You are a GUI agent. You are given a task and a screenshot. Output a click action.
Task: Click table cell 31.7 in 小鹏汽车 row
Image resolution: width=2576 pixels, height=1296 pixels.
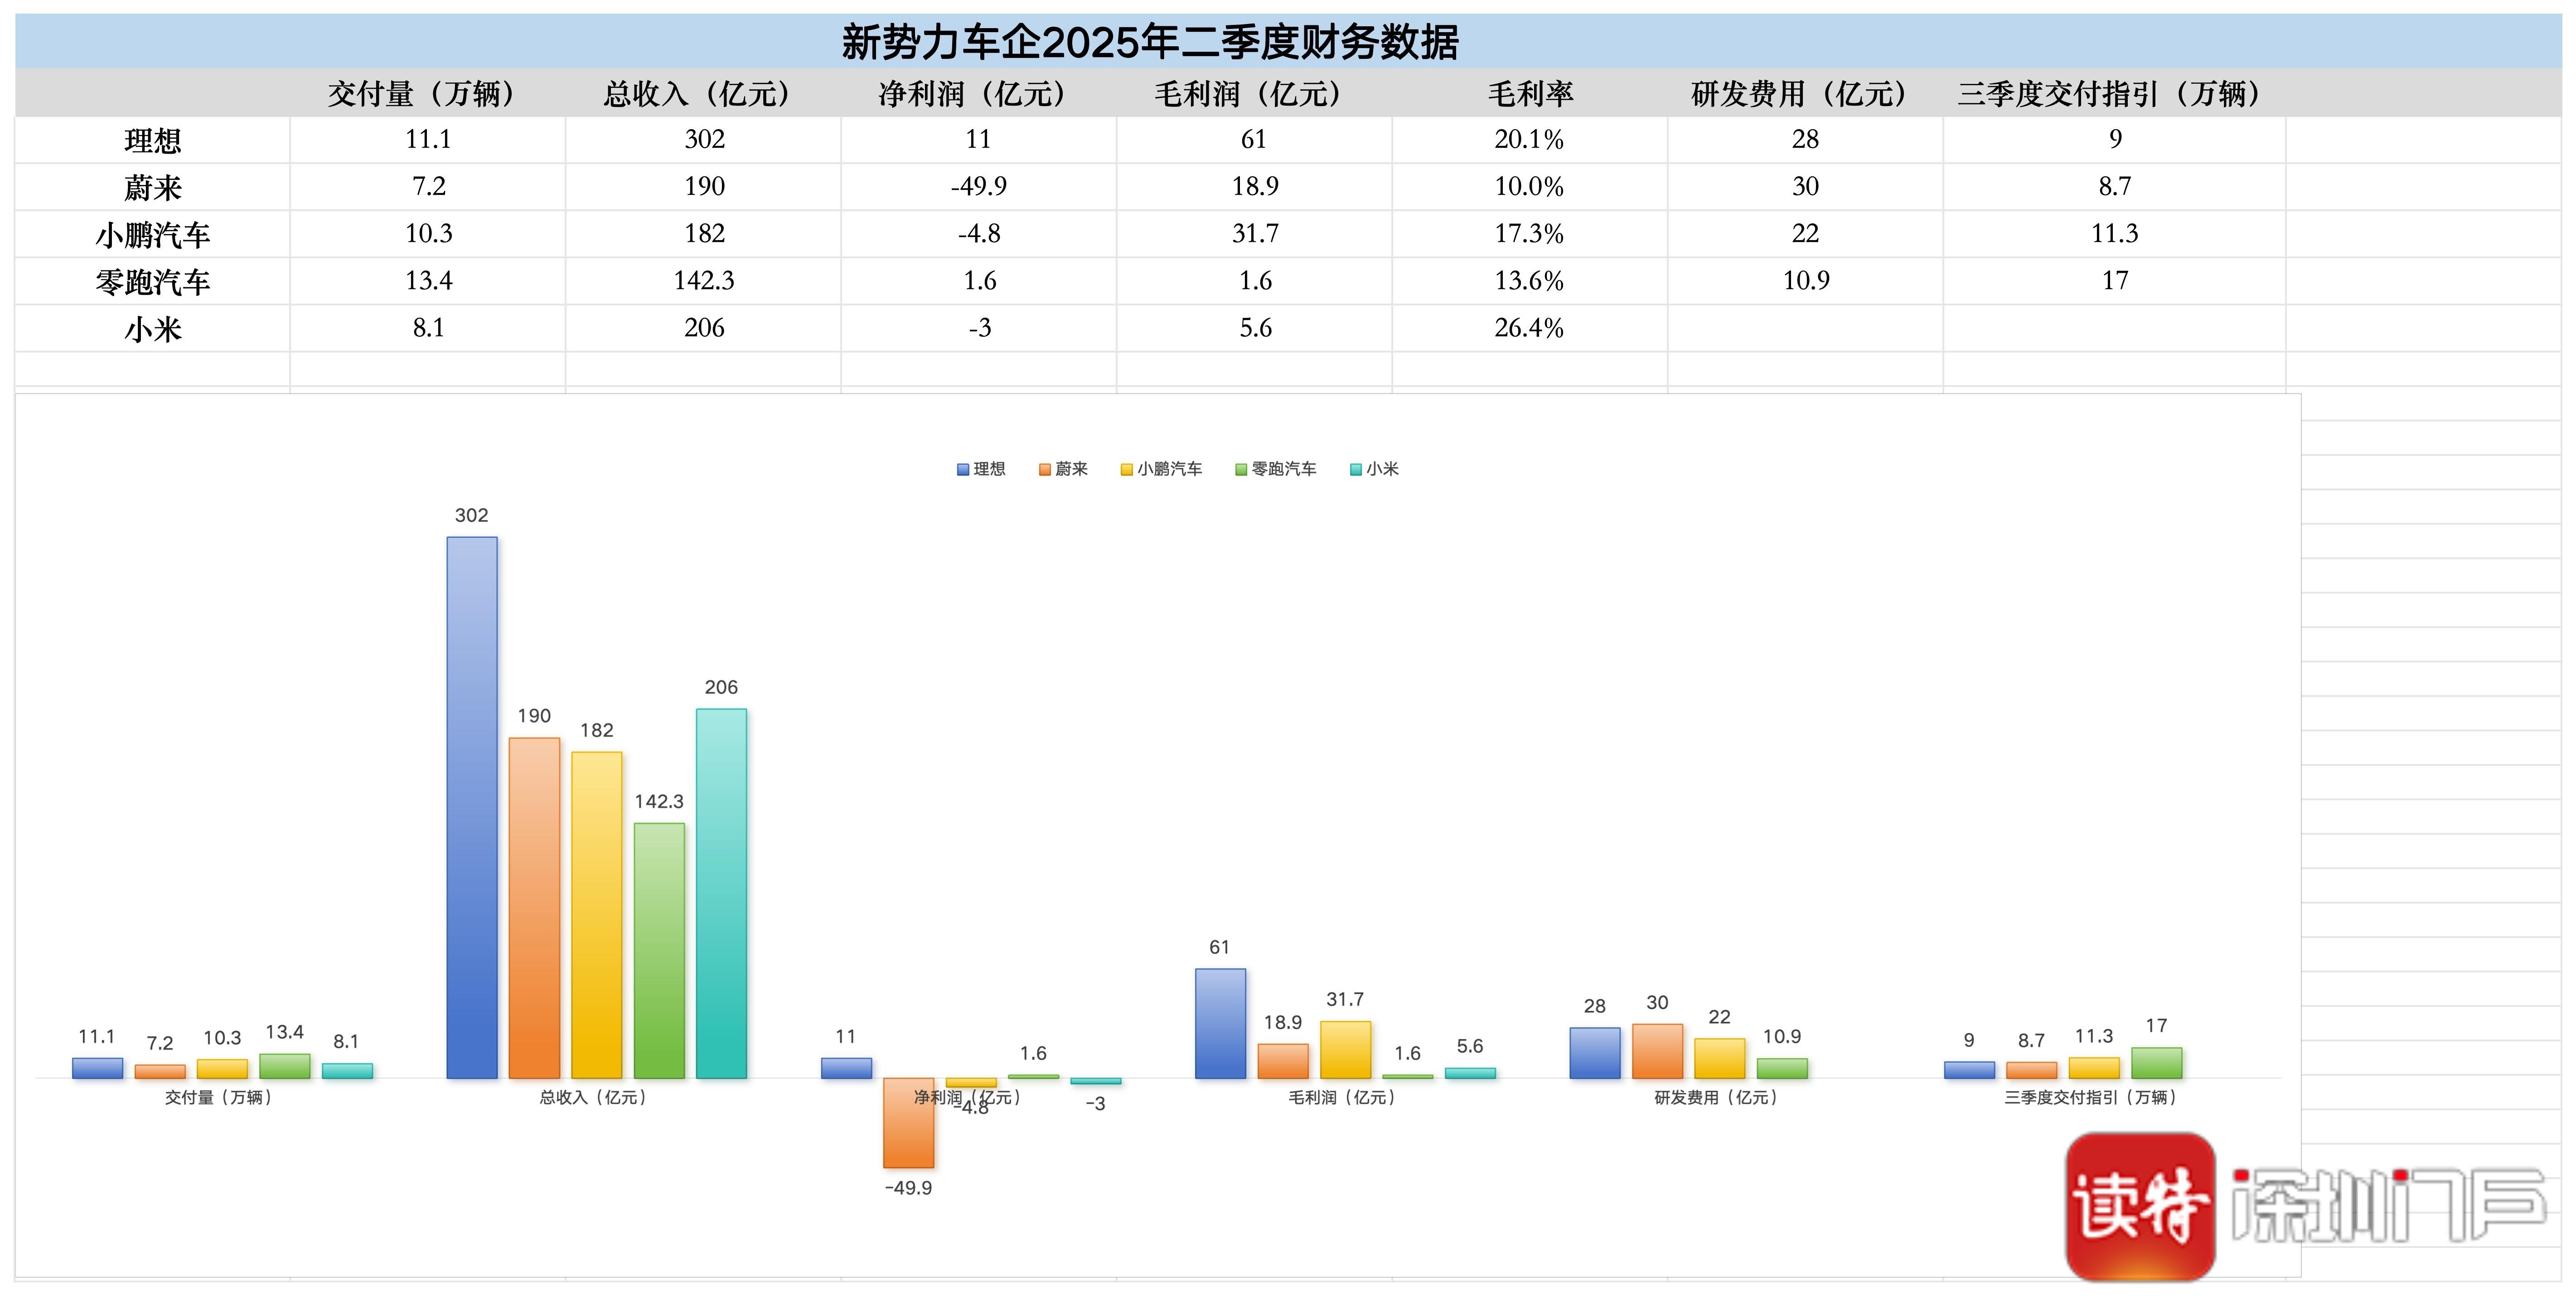(1254, 234)
